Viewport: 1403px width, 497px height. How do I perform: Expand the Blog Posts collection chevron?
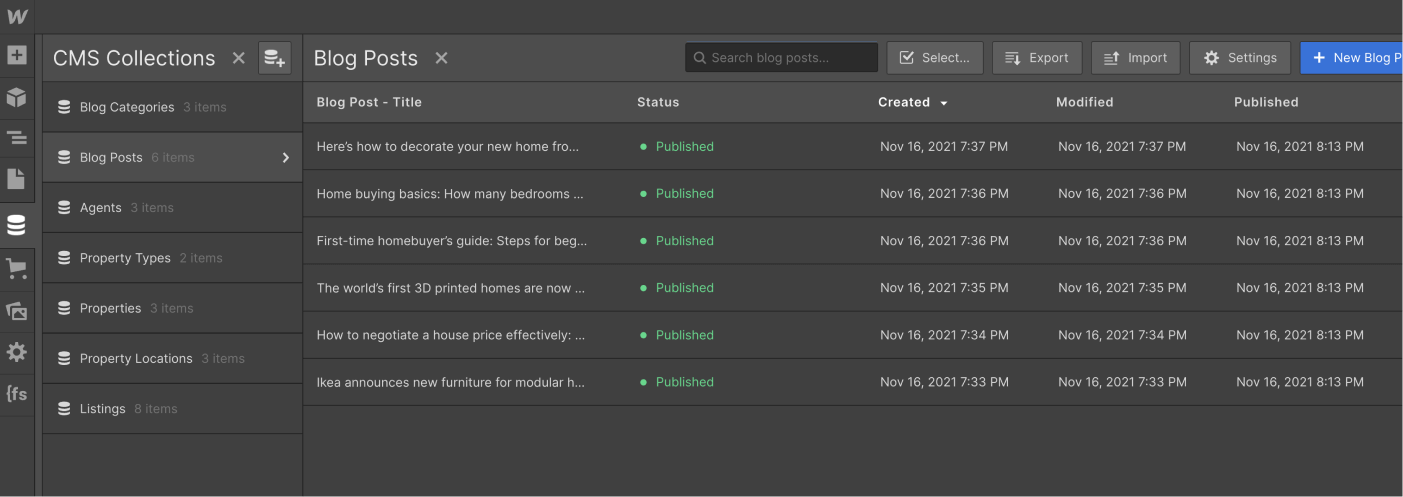(x=285, y=158)
